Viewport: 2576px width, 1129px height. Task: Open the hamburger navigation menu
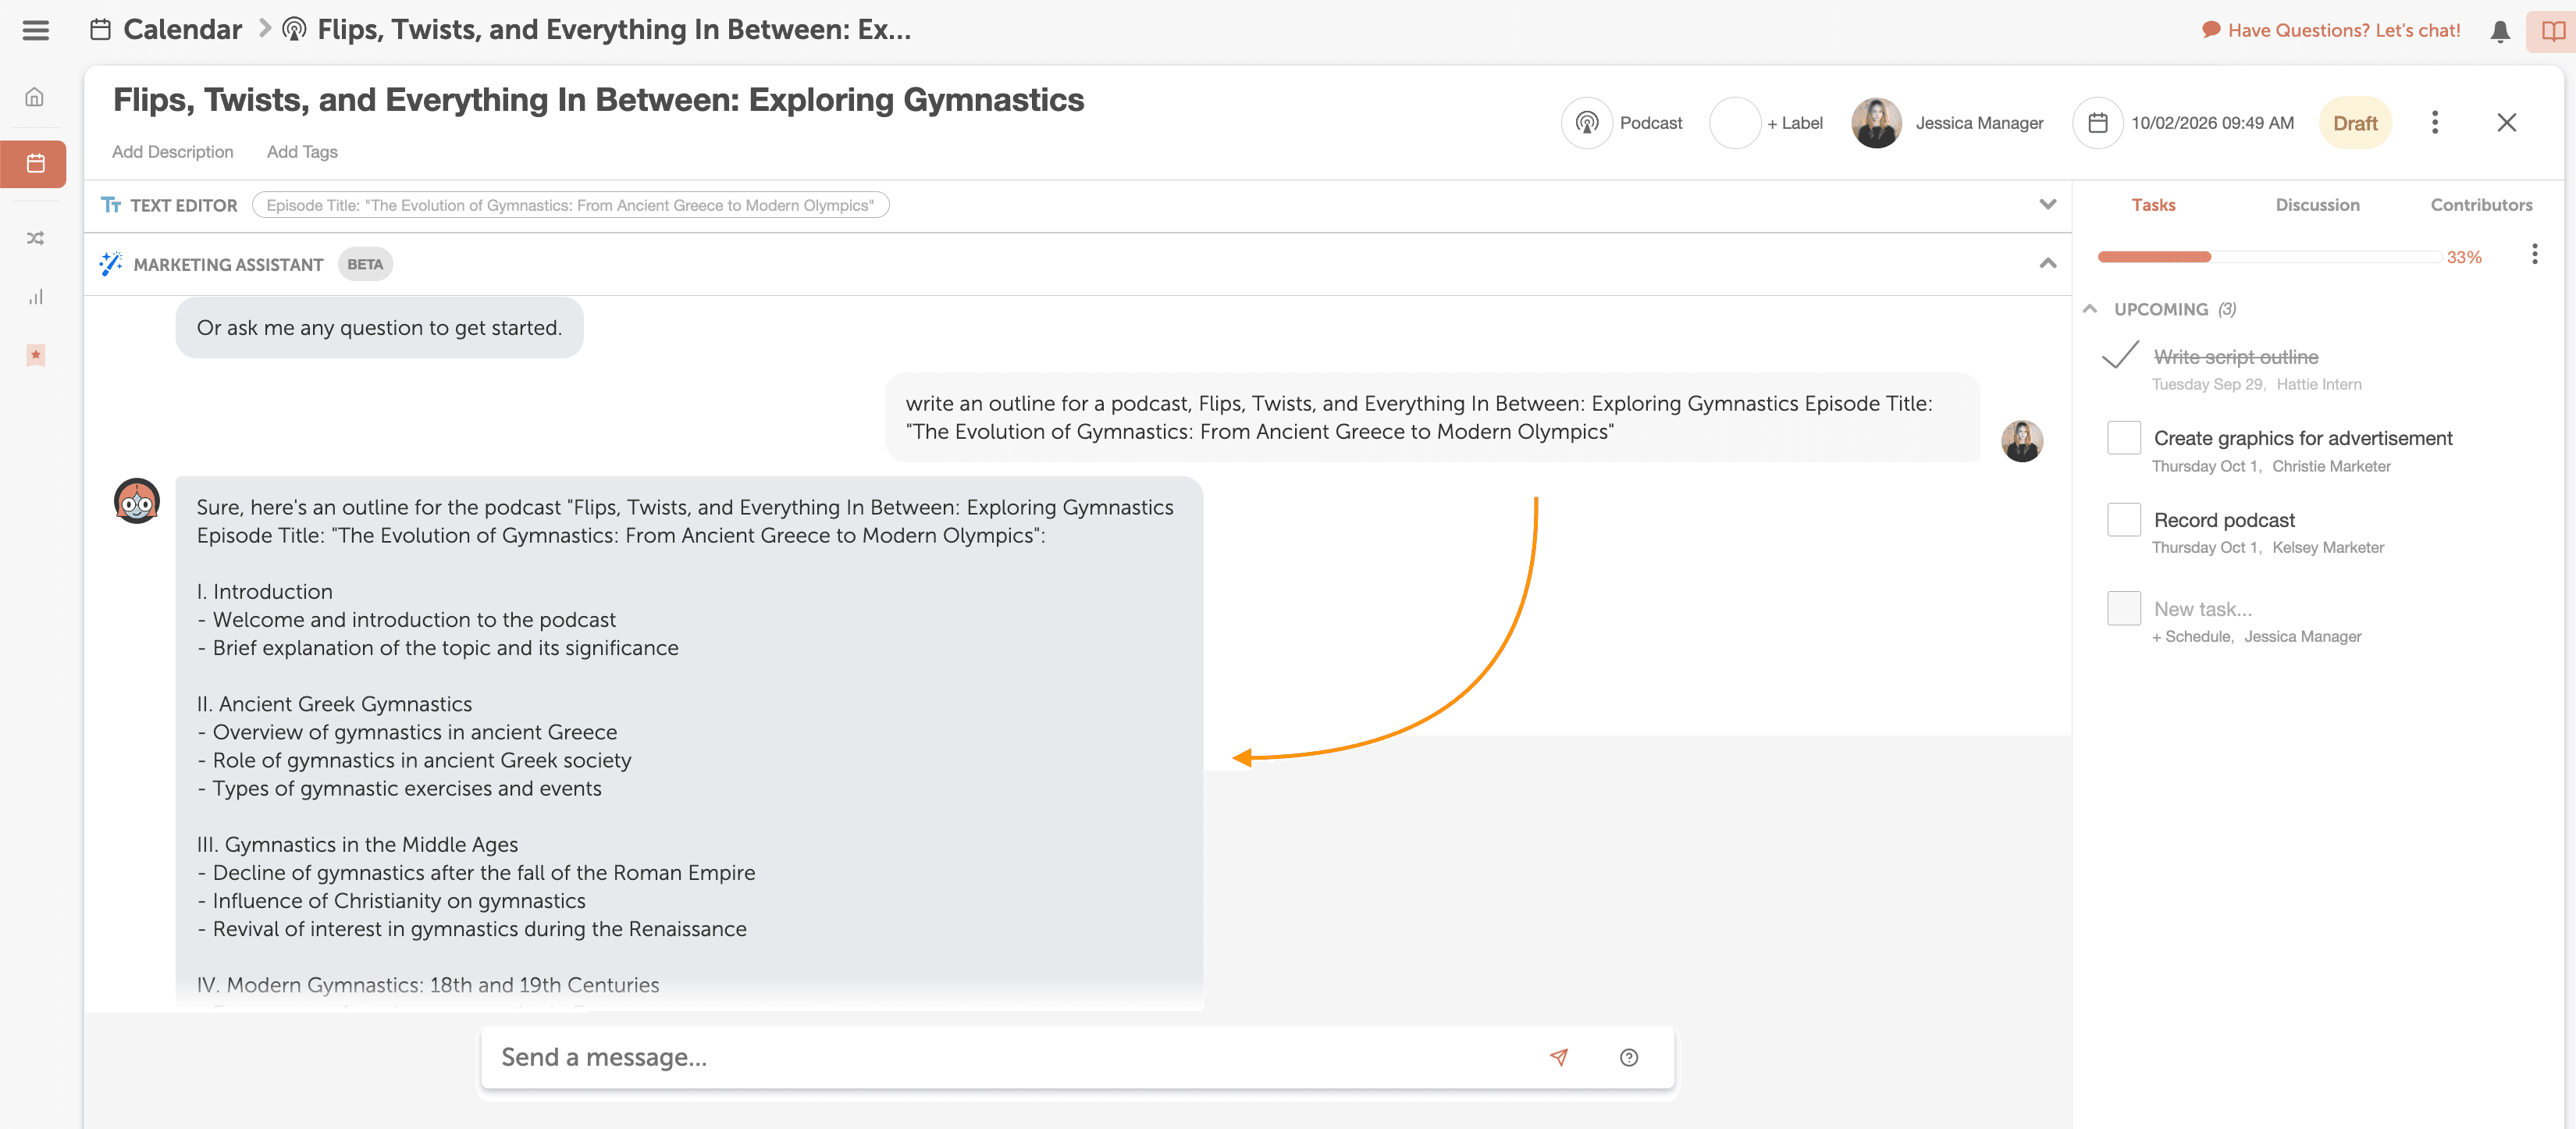click(35, 30)
